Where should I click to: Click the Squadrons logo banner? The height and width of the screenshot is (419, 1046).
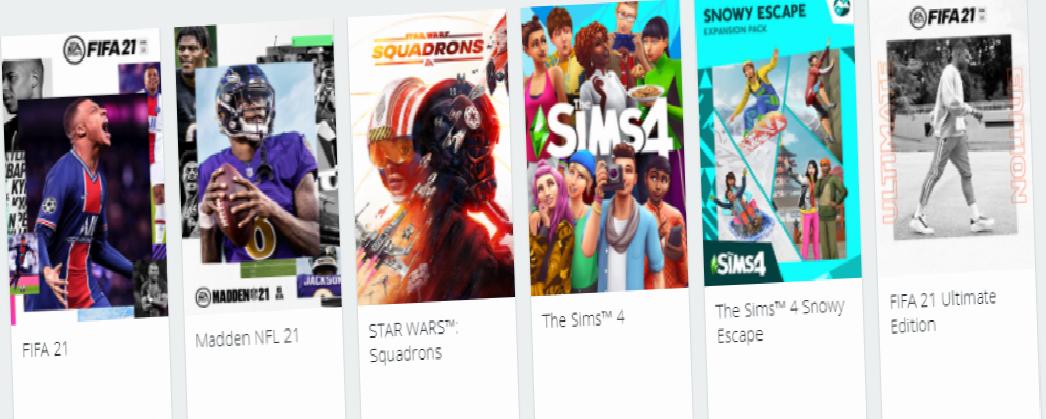tap(427, 46)
